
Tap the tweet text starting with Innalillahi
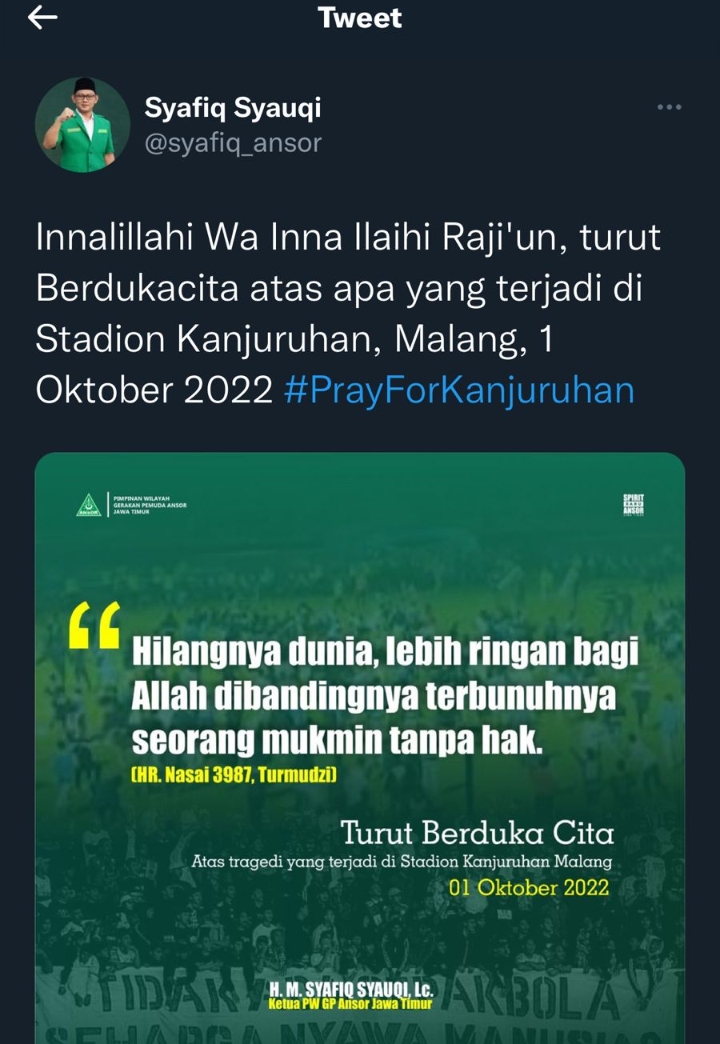coord(348,313)
